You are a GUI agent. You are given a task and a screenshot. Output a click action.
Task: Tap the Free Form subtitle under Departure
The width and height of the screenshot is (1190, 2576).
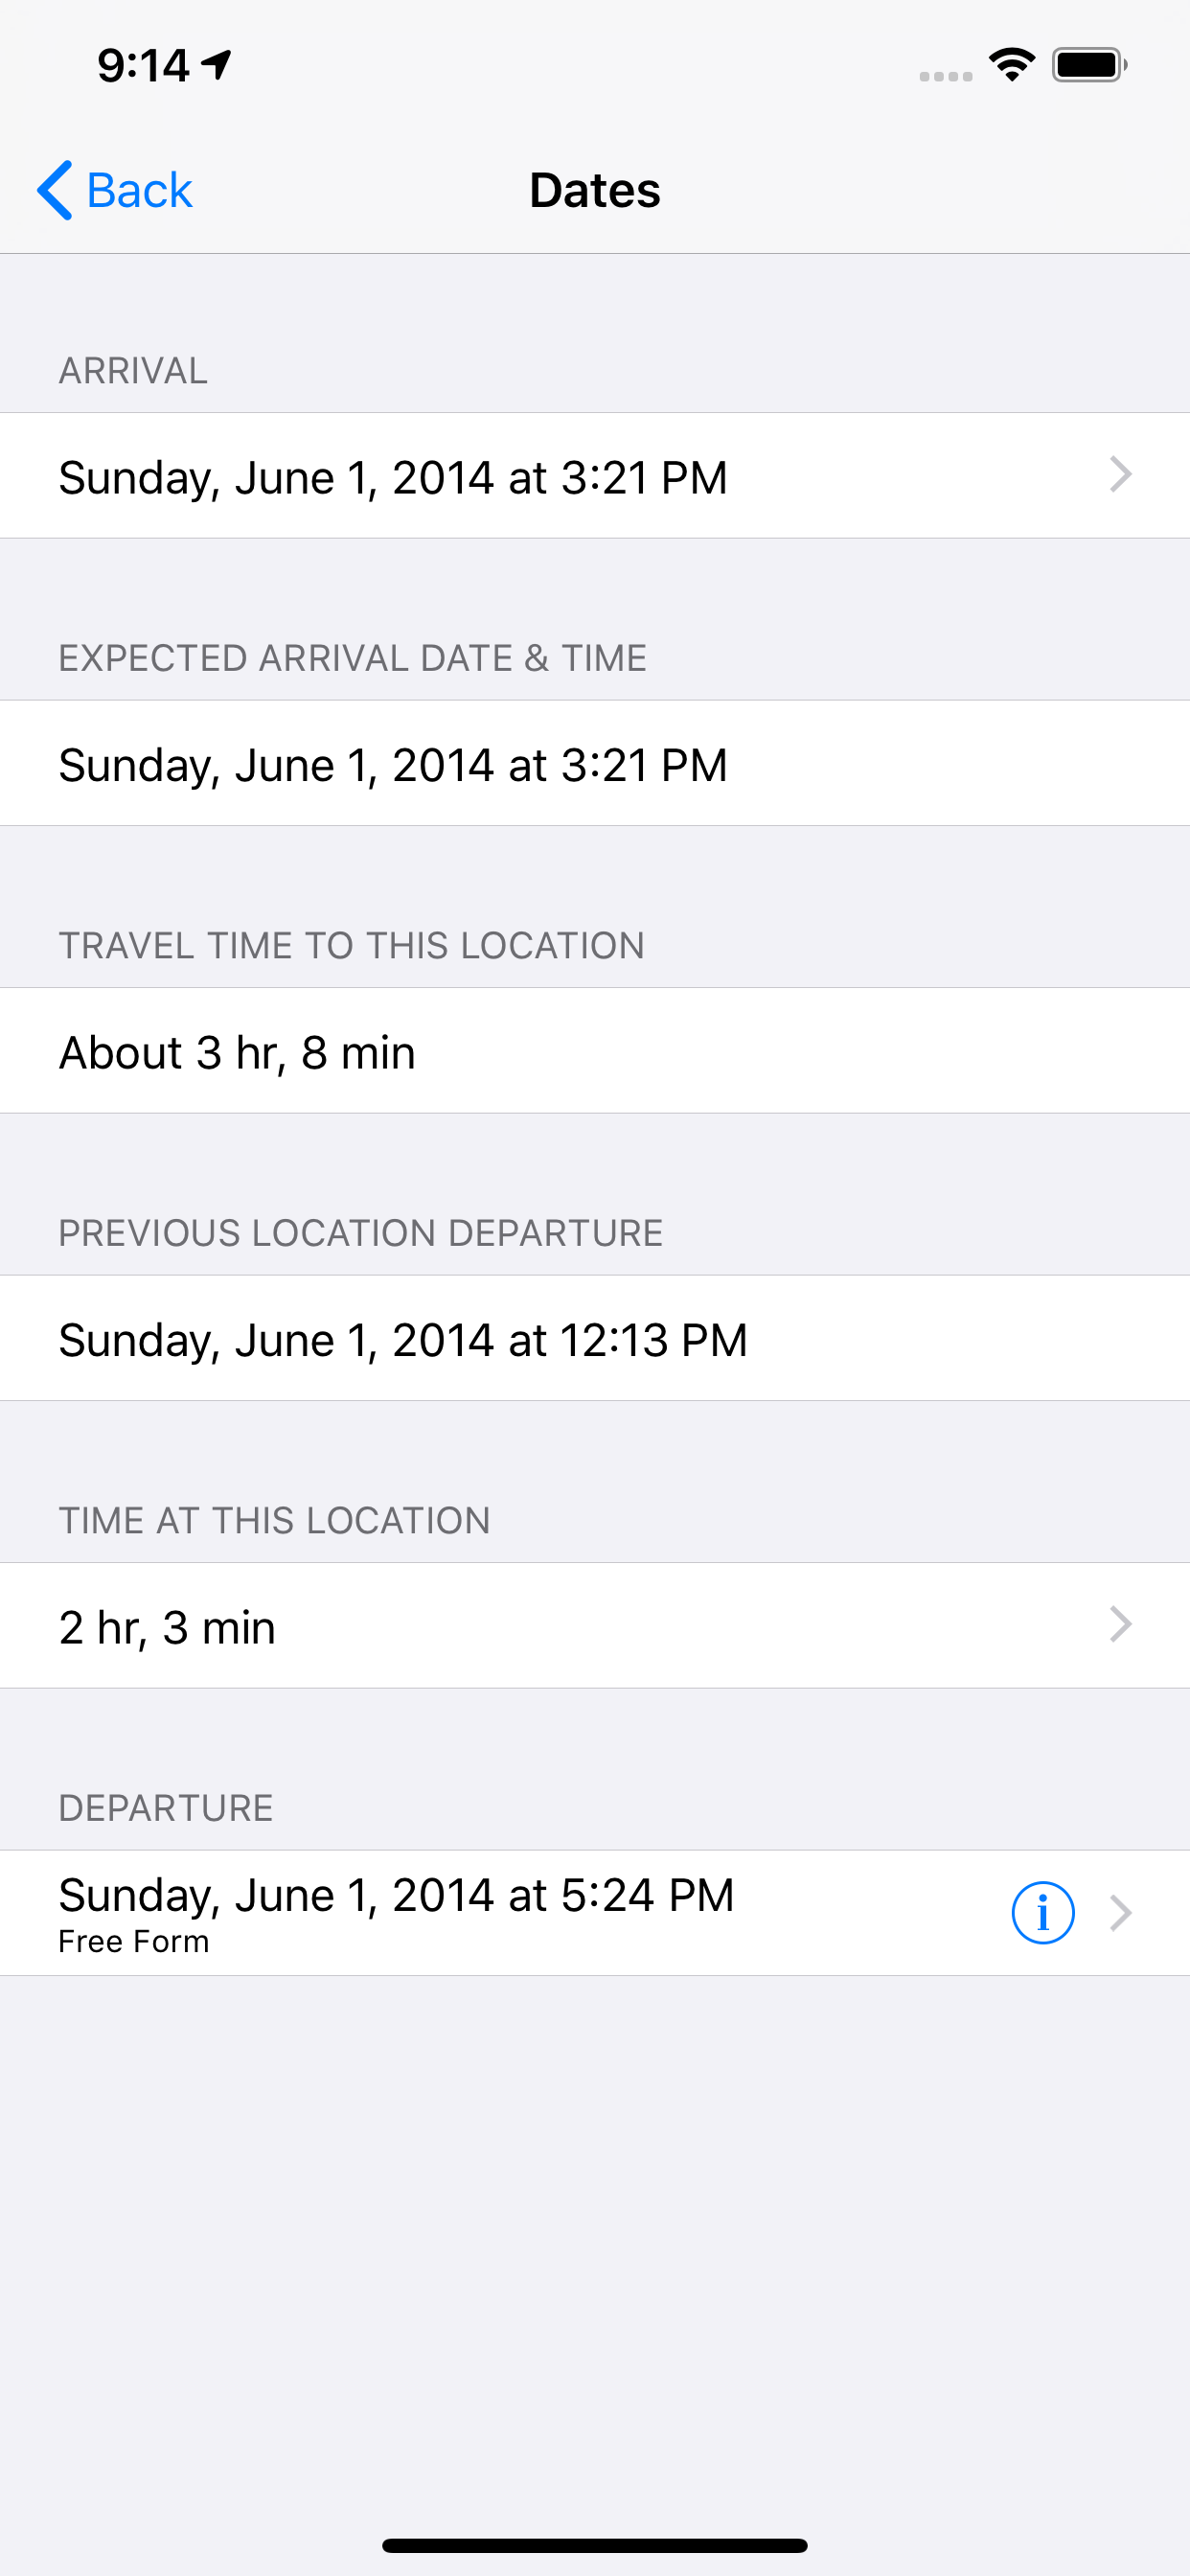pos(134,1942)
